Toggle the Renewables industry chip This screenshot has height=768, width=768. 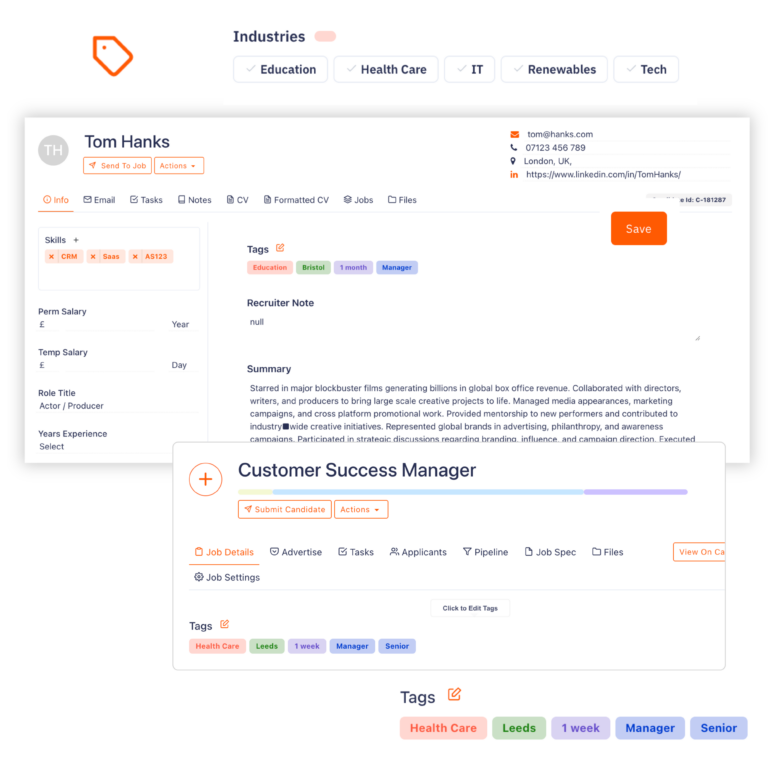pos(554,70)
